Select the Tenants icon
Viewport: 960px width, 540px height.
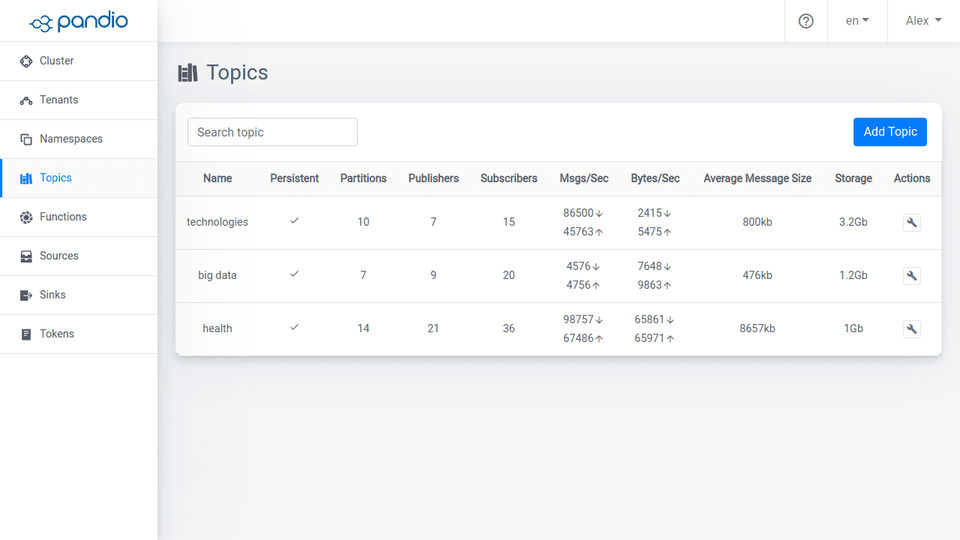26,100
